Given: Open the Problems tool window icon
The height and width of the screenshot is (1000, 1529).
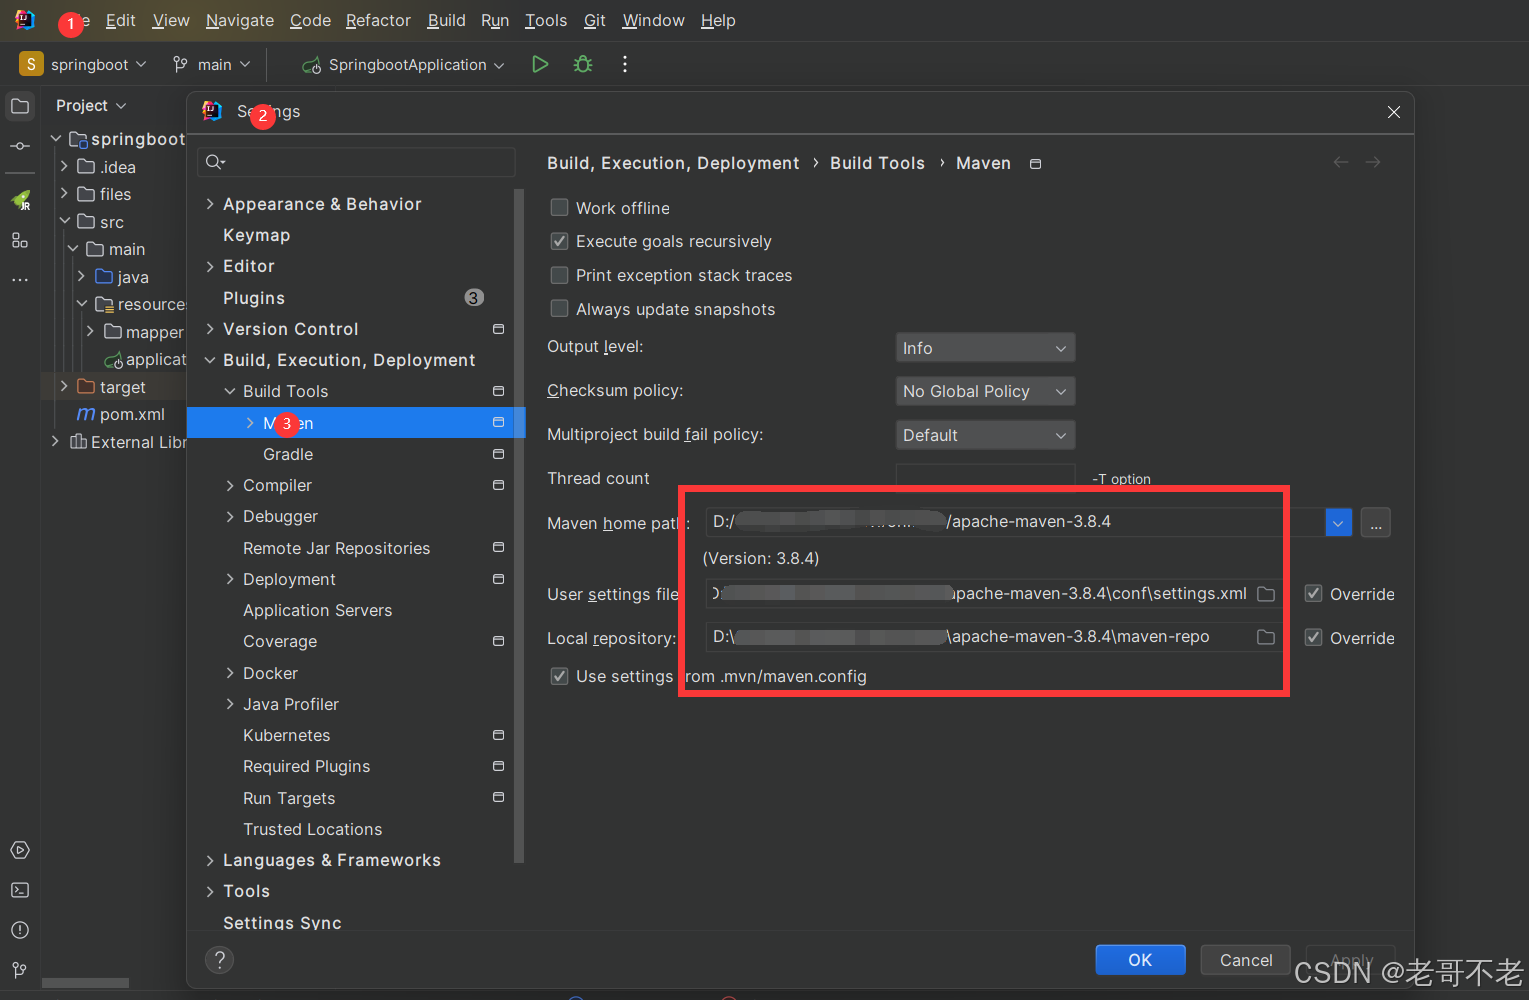Looking at the screenshot, I should click(x=20, y=930).
